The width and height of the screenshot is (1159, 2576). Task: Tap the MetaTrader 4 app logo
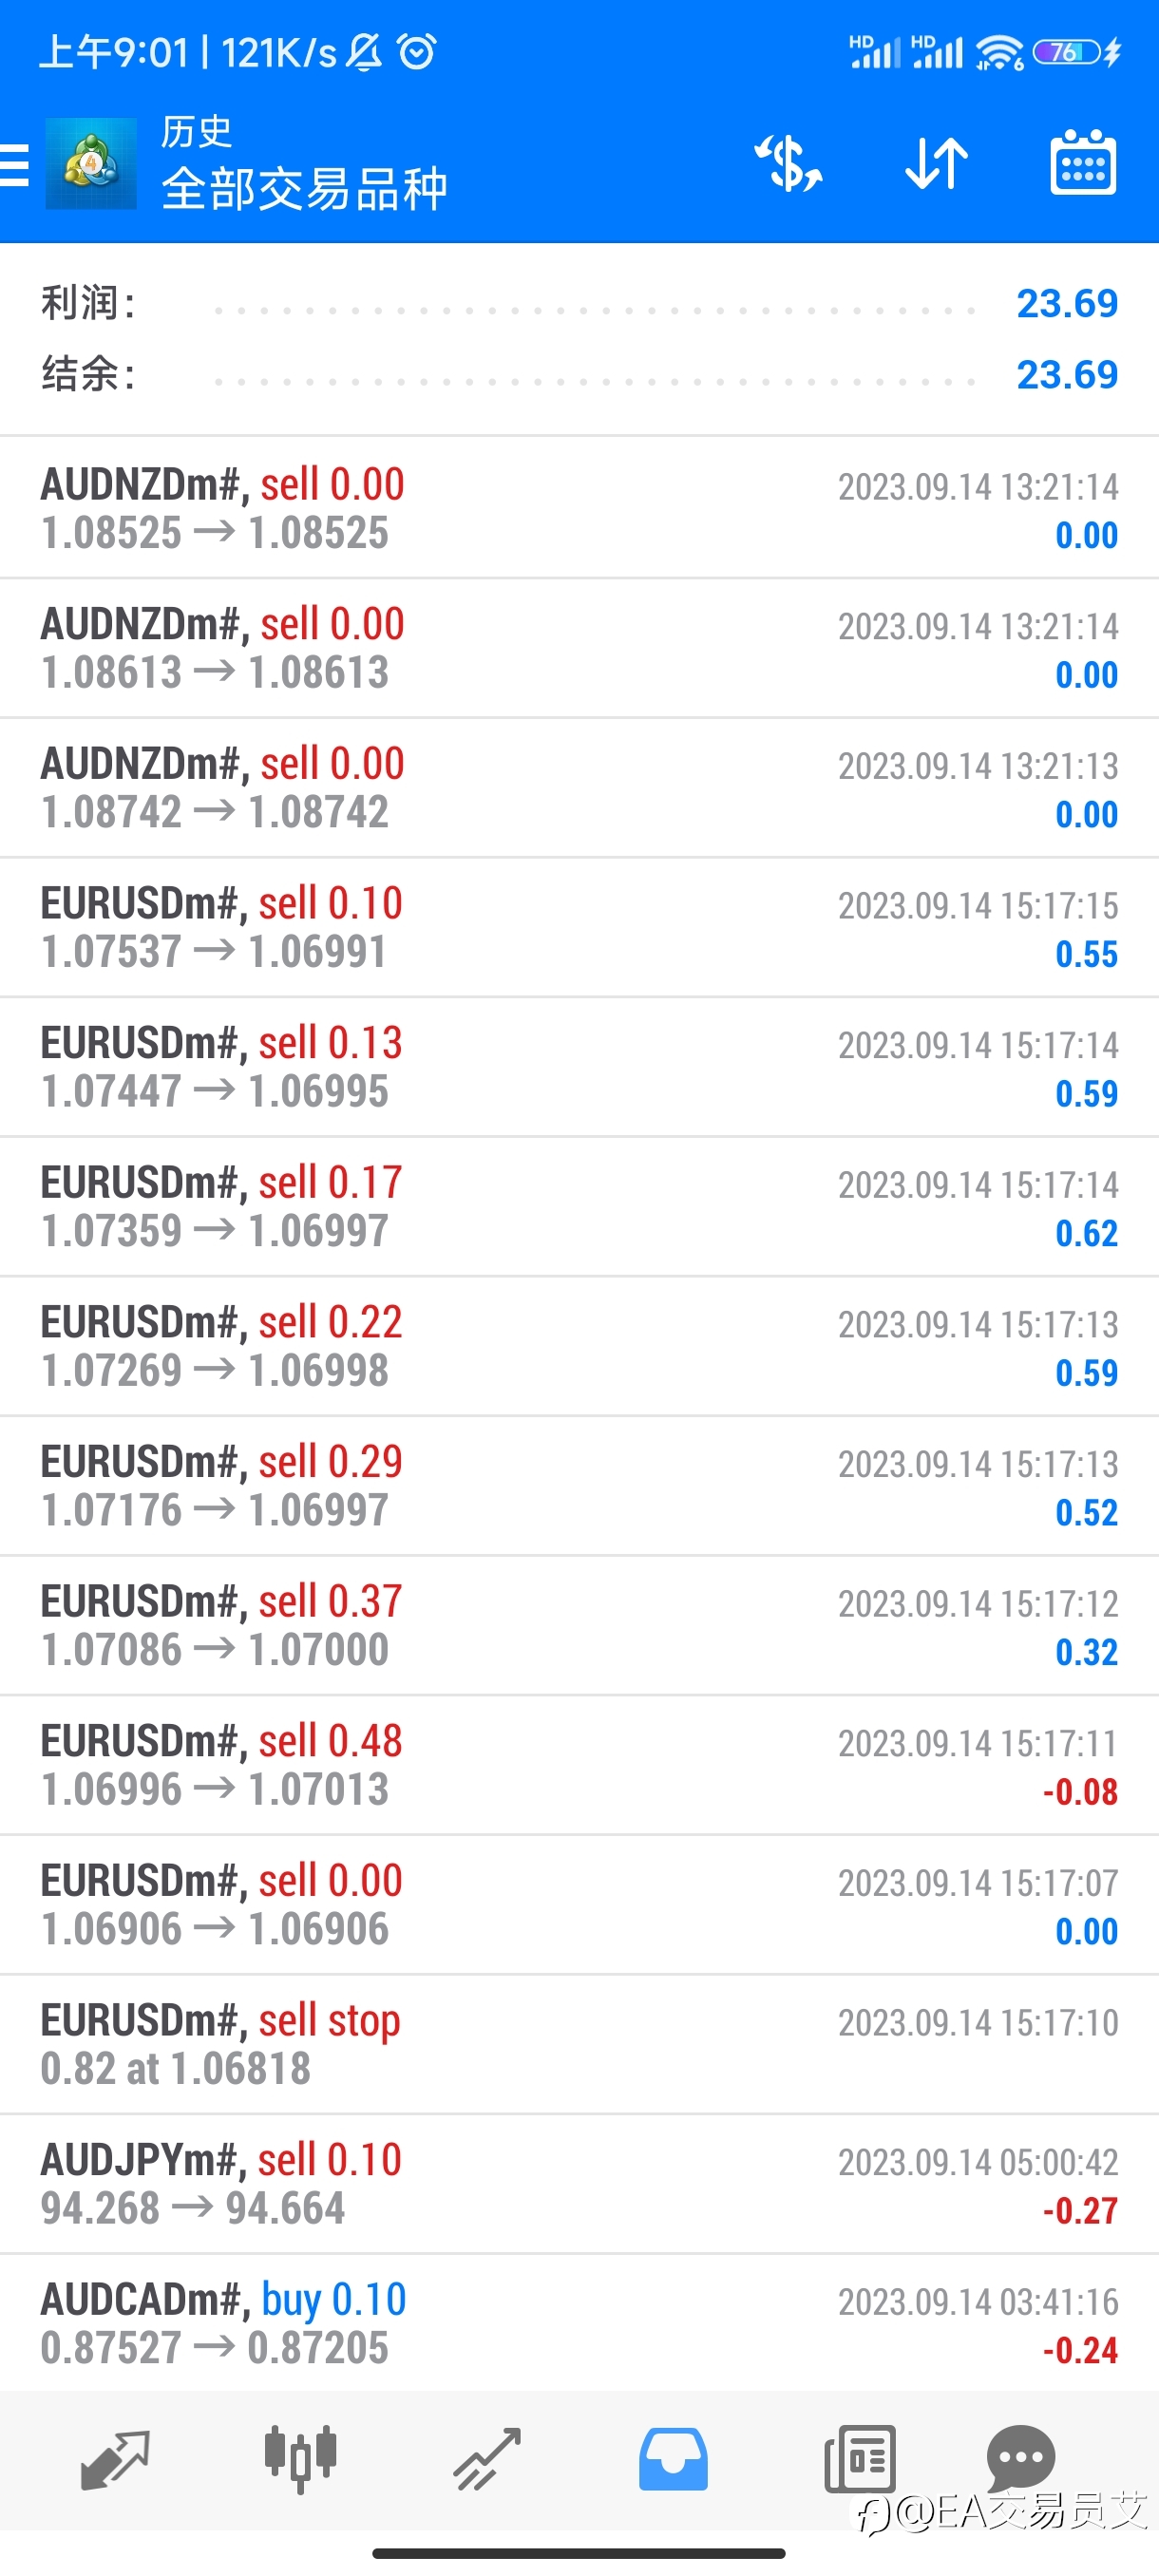(91, 164)
